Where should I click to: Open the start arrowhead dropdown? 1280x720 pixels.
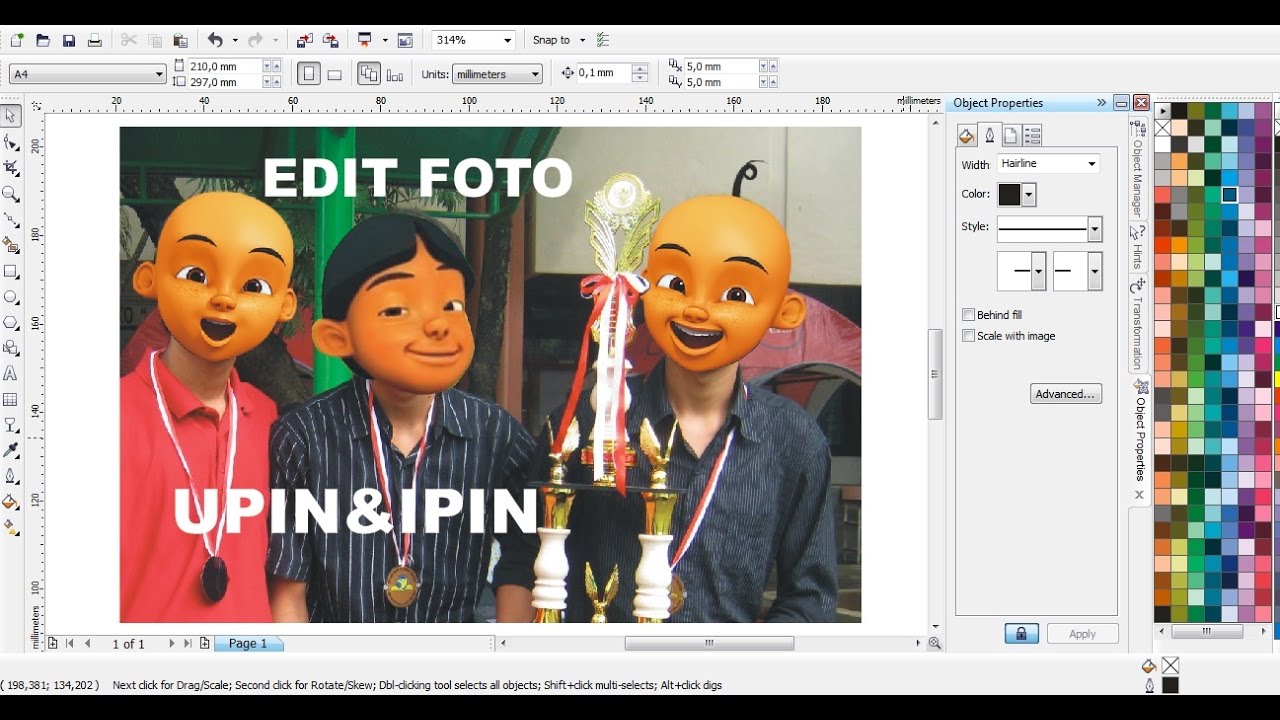click(x=1039, y=271)
